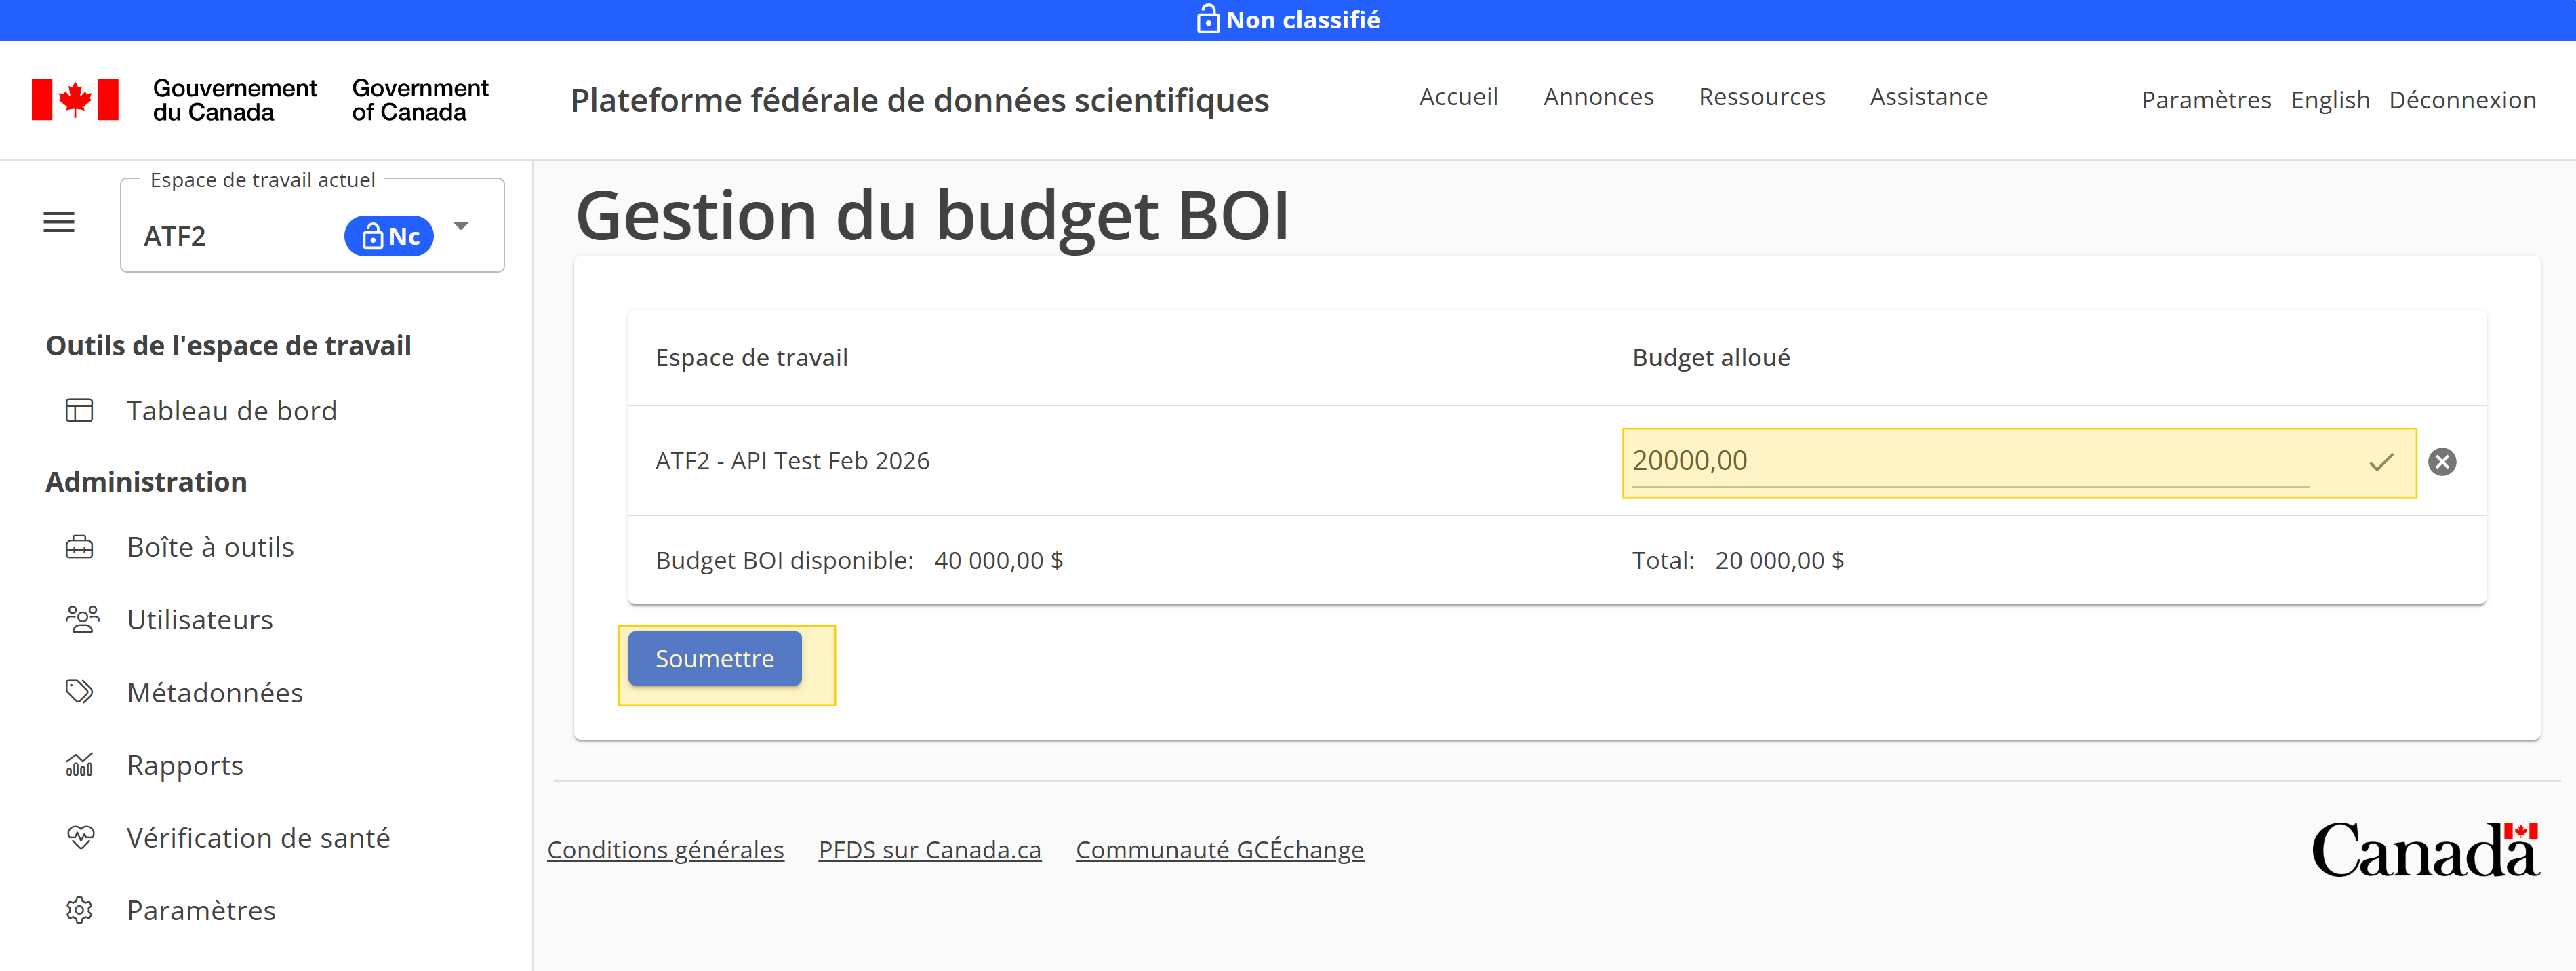Select Assistance in the top navigation
2576x971 pixels.
1928,97
